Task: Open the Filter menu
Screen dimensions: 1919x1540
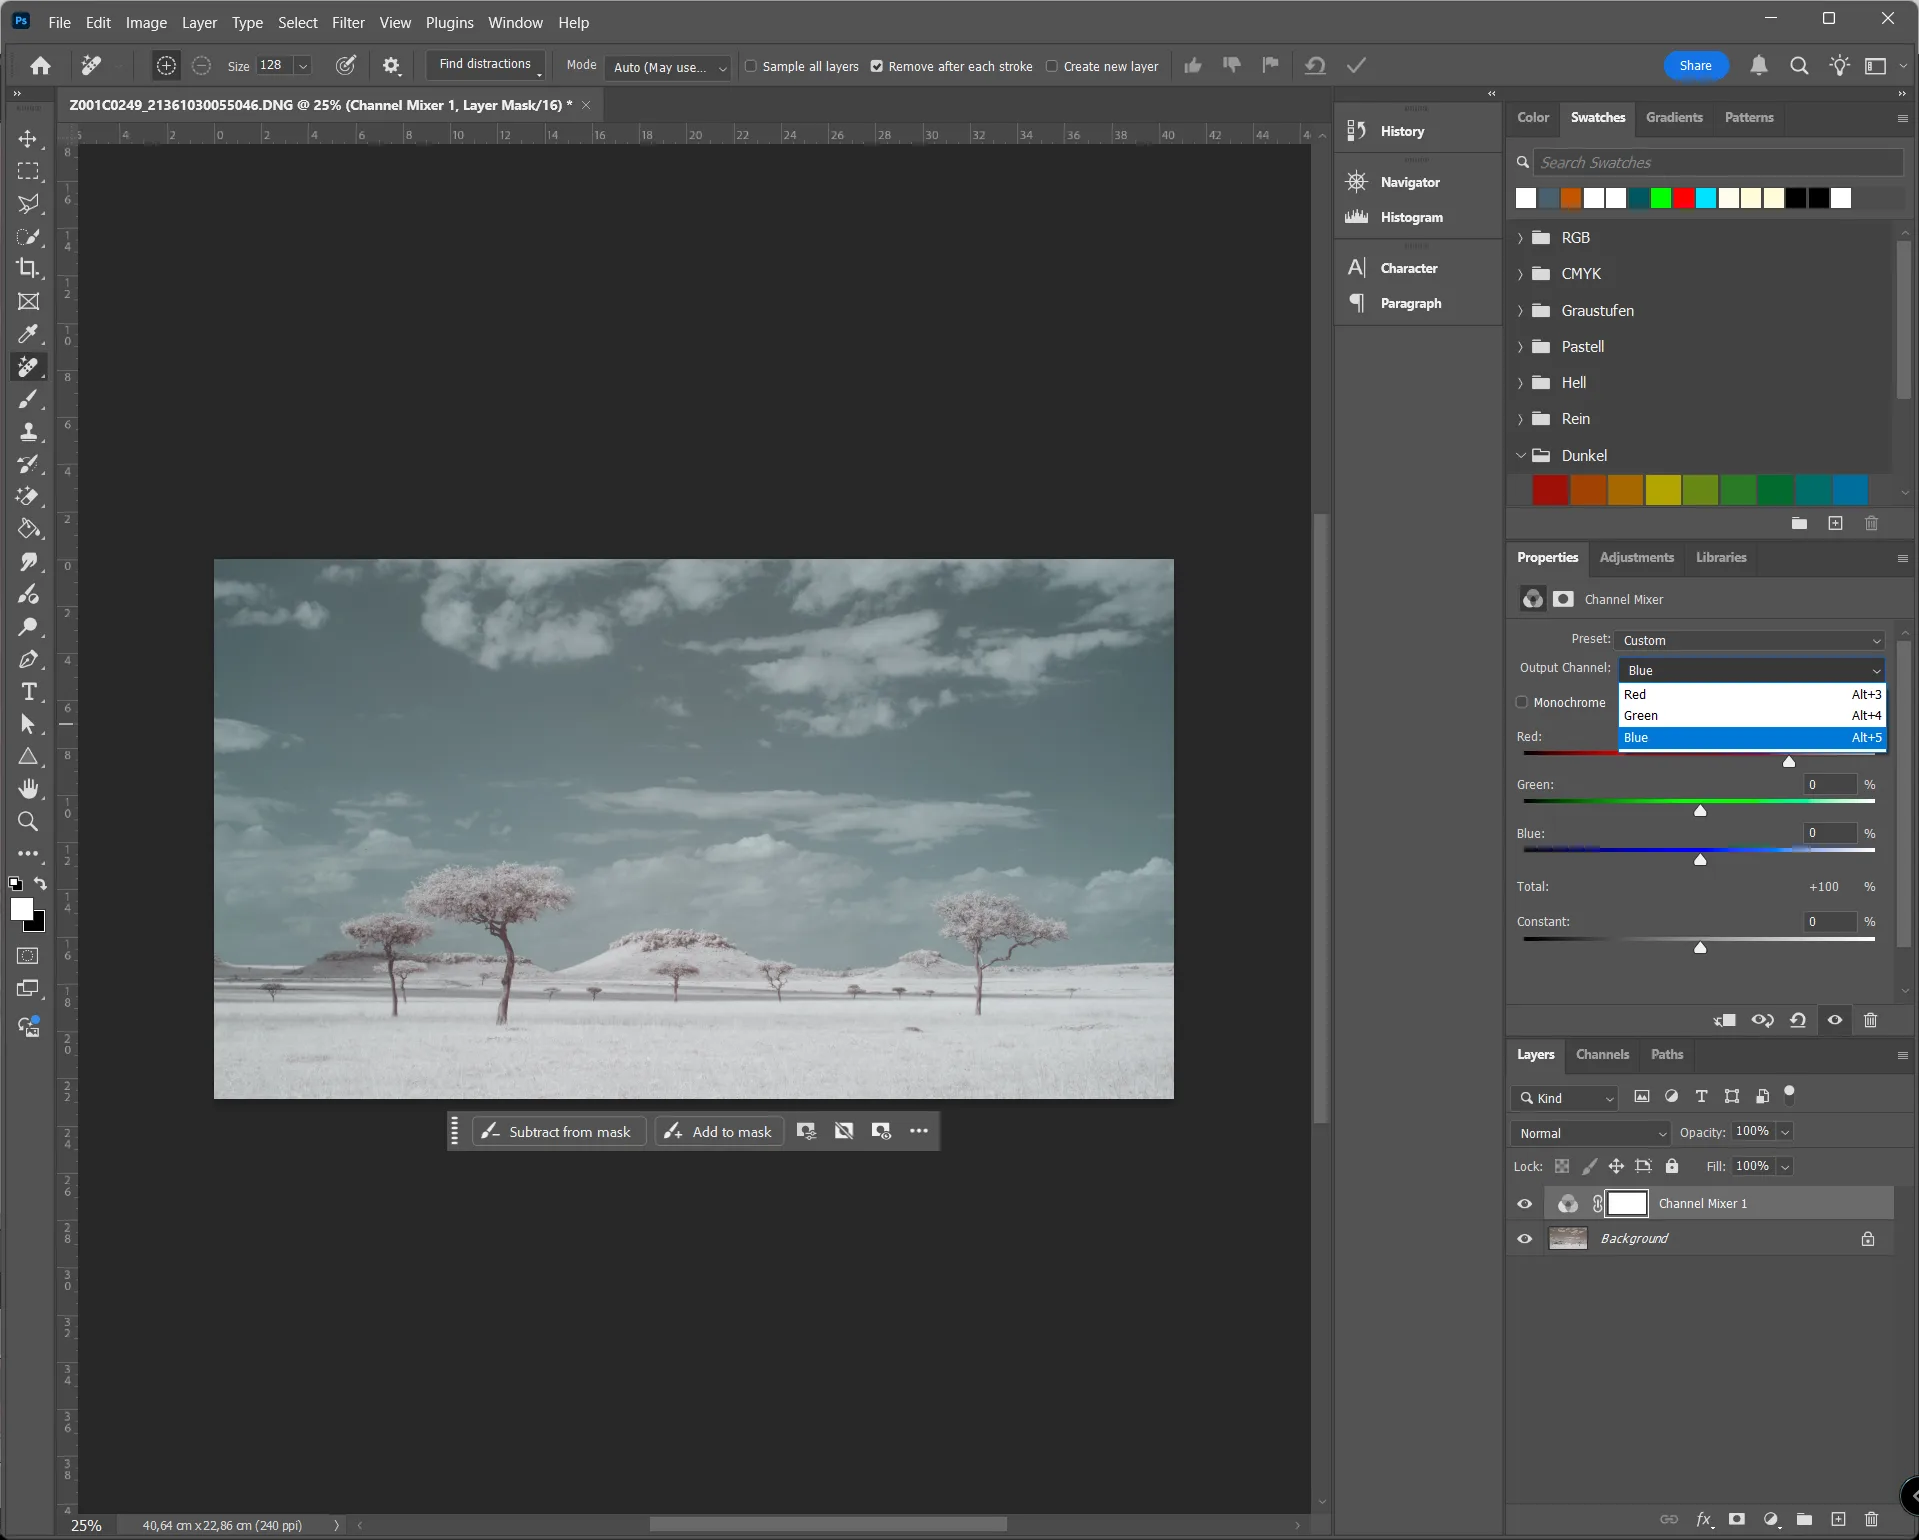Action: 348,22
